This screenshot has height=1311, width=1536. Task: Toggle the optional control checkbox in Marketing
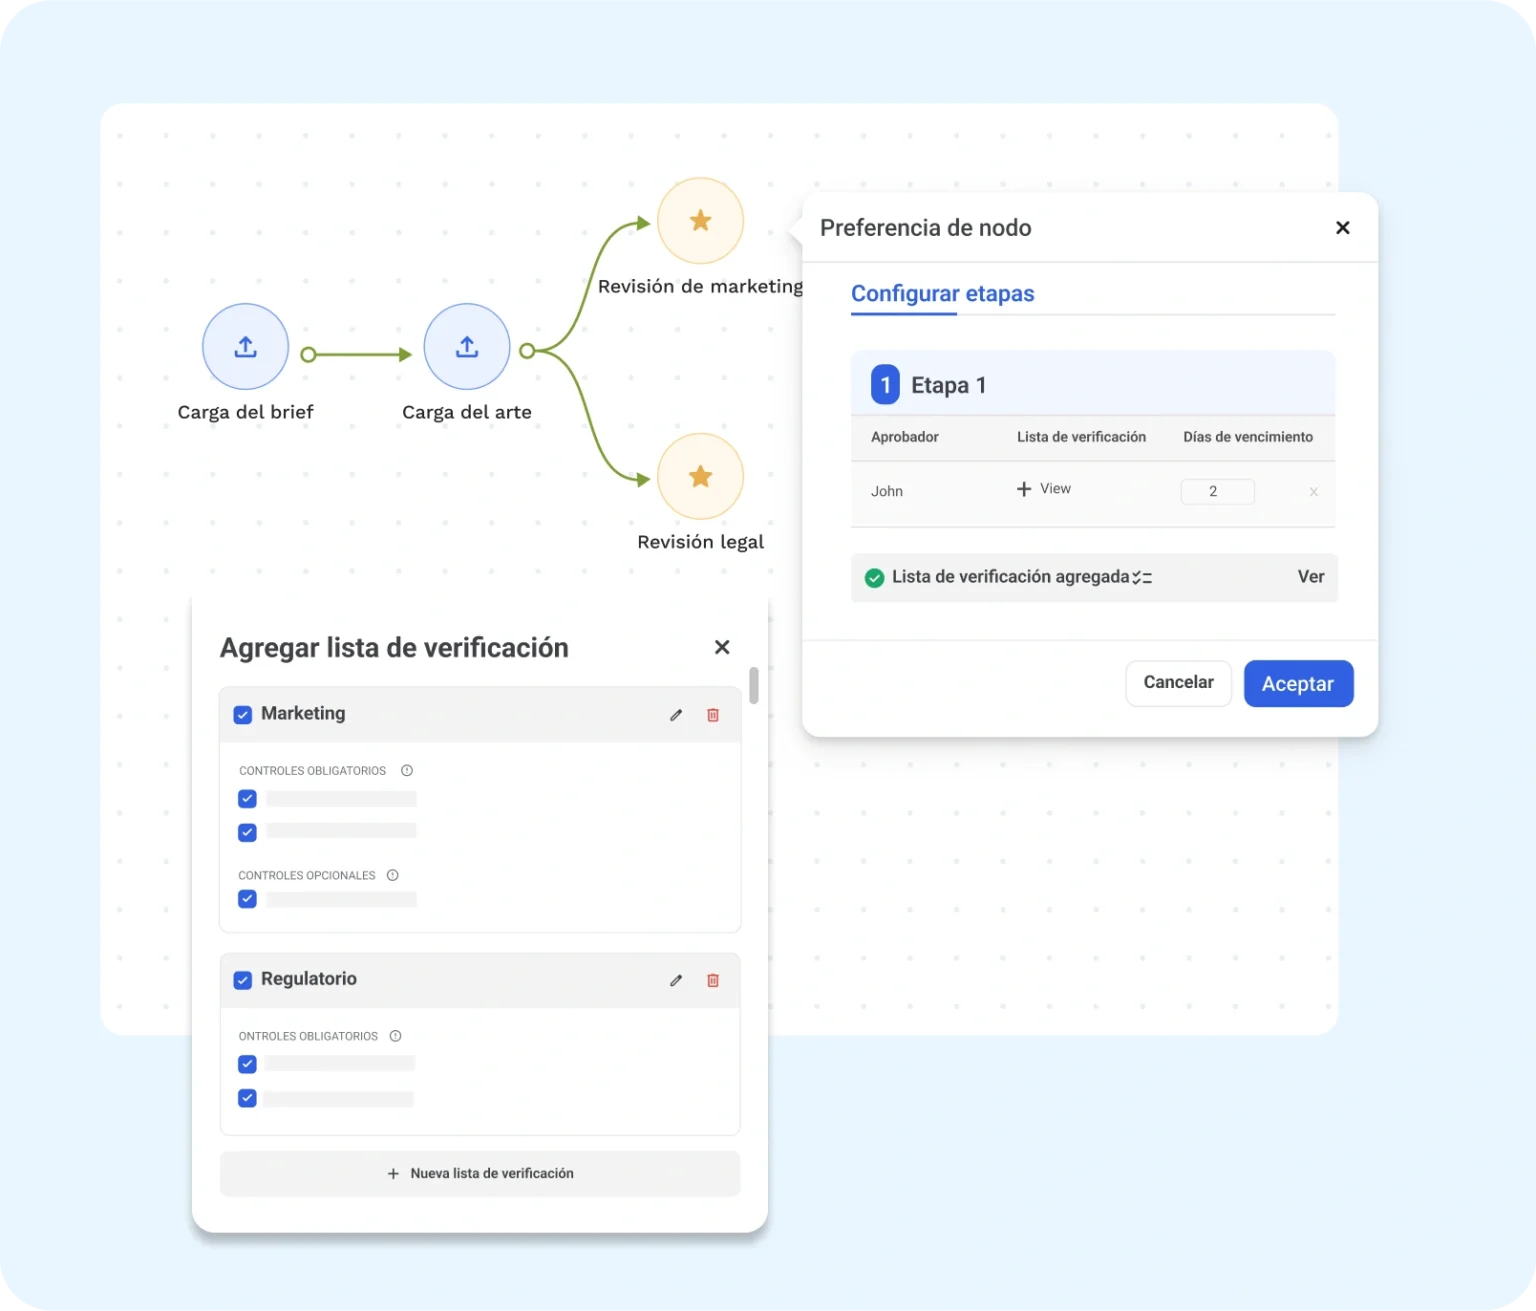tap(247, 899)
